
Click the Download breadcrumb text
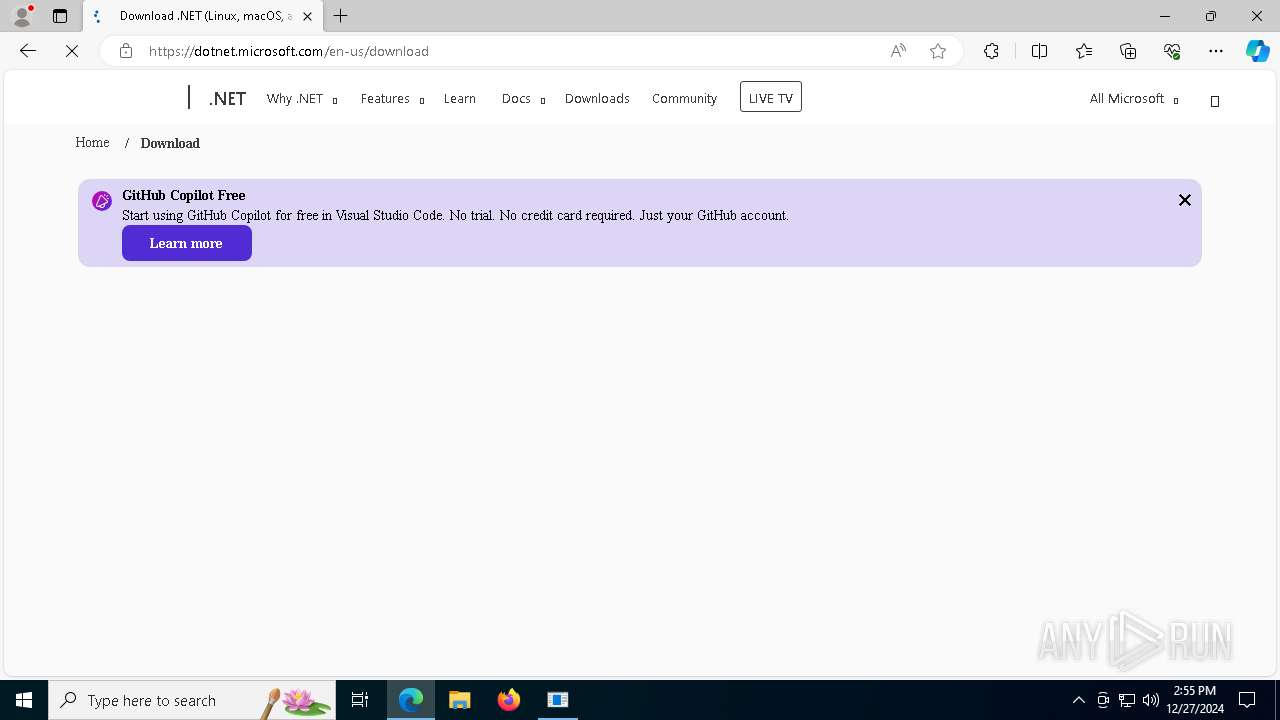(x=170, y=143)
